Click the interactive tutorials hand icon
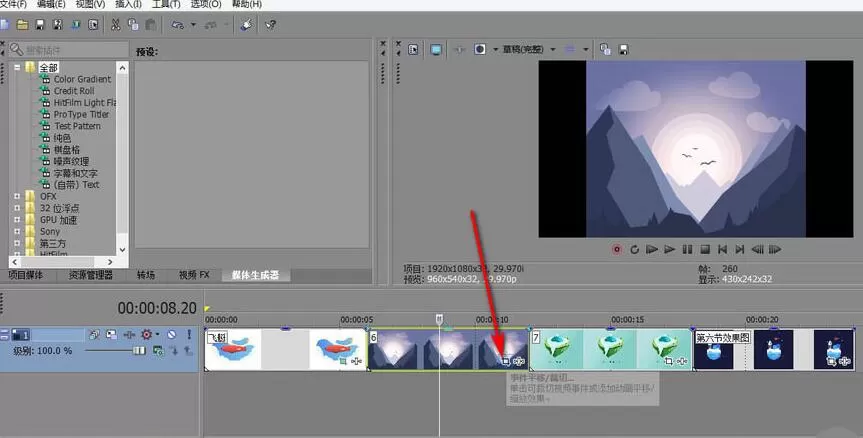 247,25
